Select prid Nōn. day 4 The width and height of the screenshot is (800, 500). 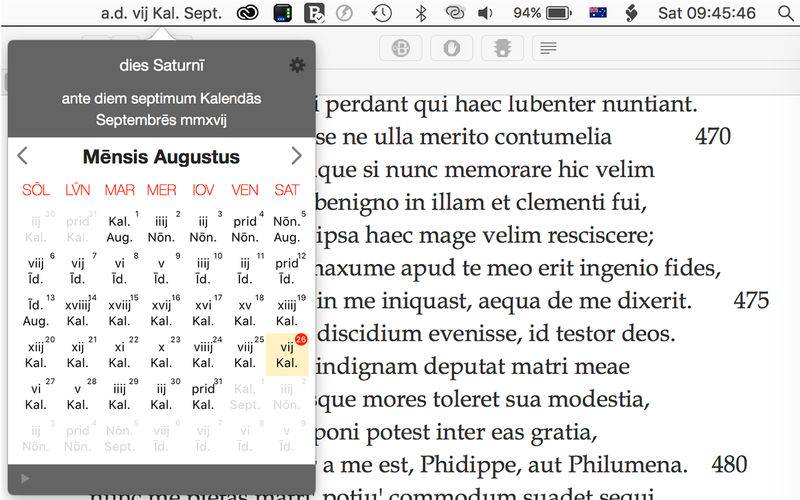245,229
